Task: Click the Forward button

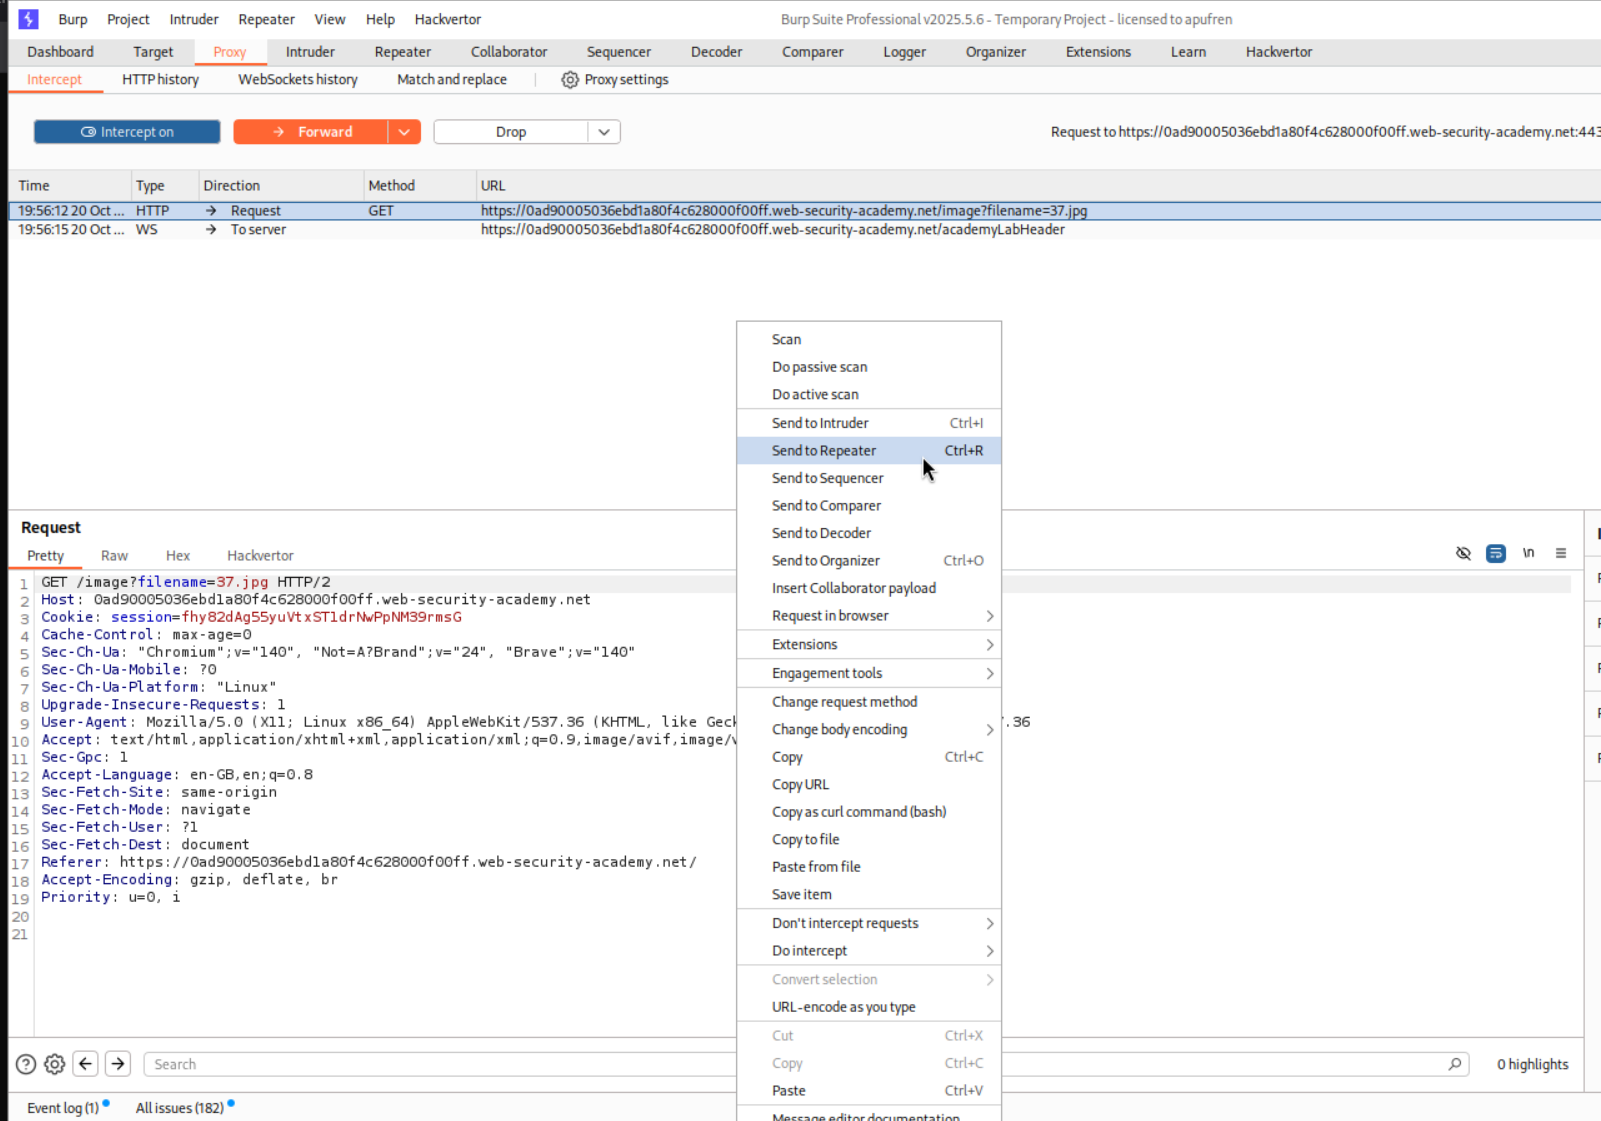Action: [x=312, y=132]
